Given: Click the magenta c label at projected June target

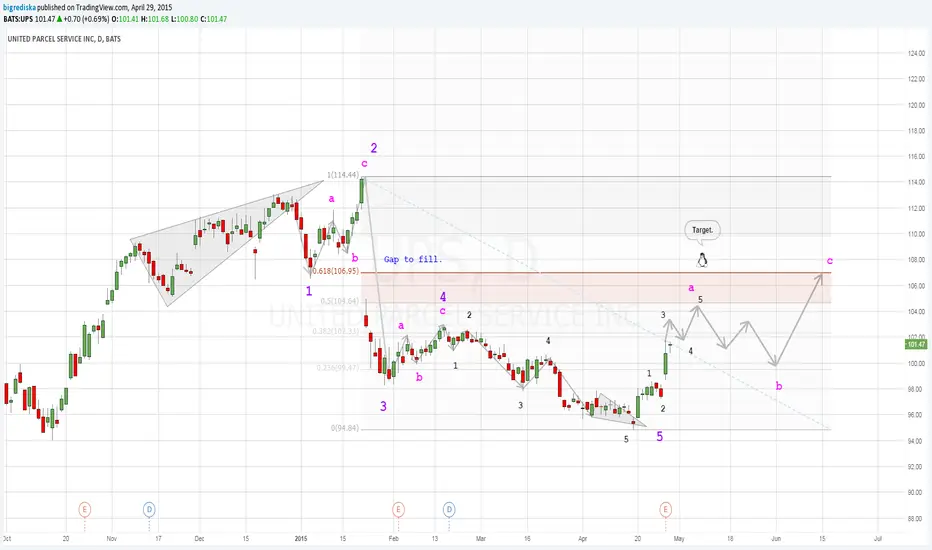Looking at the screenshot, I should (x=830, y=260).
